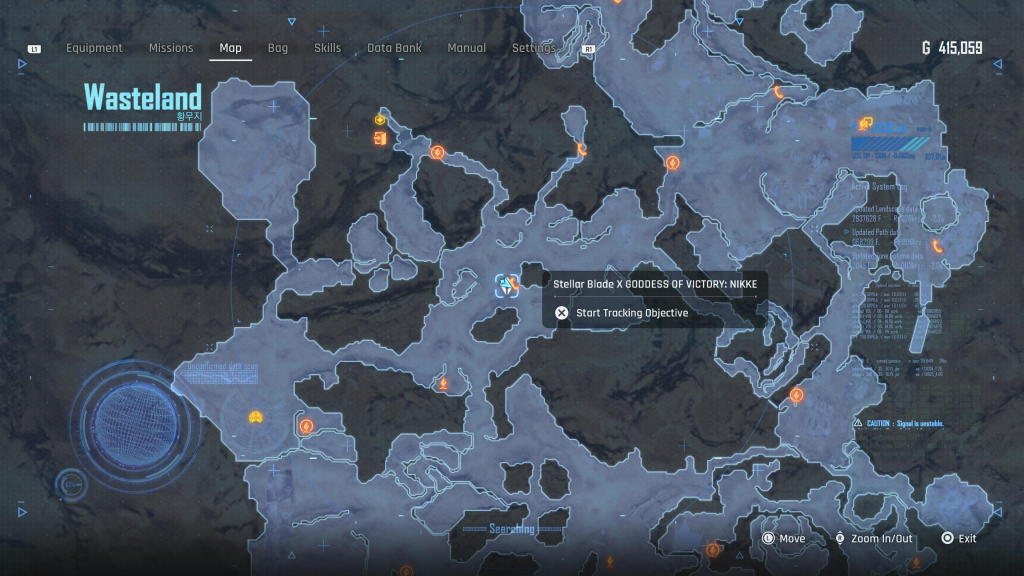Click the yellow drone marker near the globe

256,417
